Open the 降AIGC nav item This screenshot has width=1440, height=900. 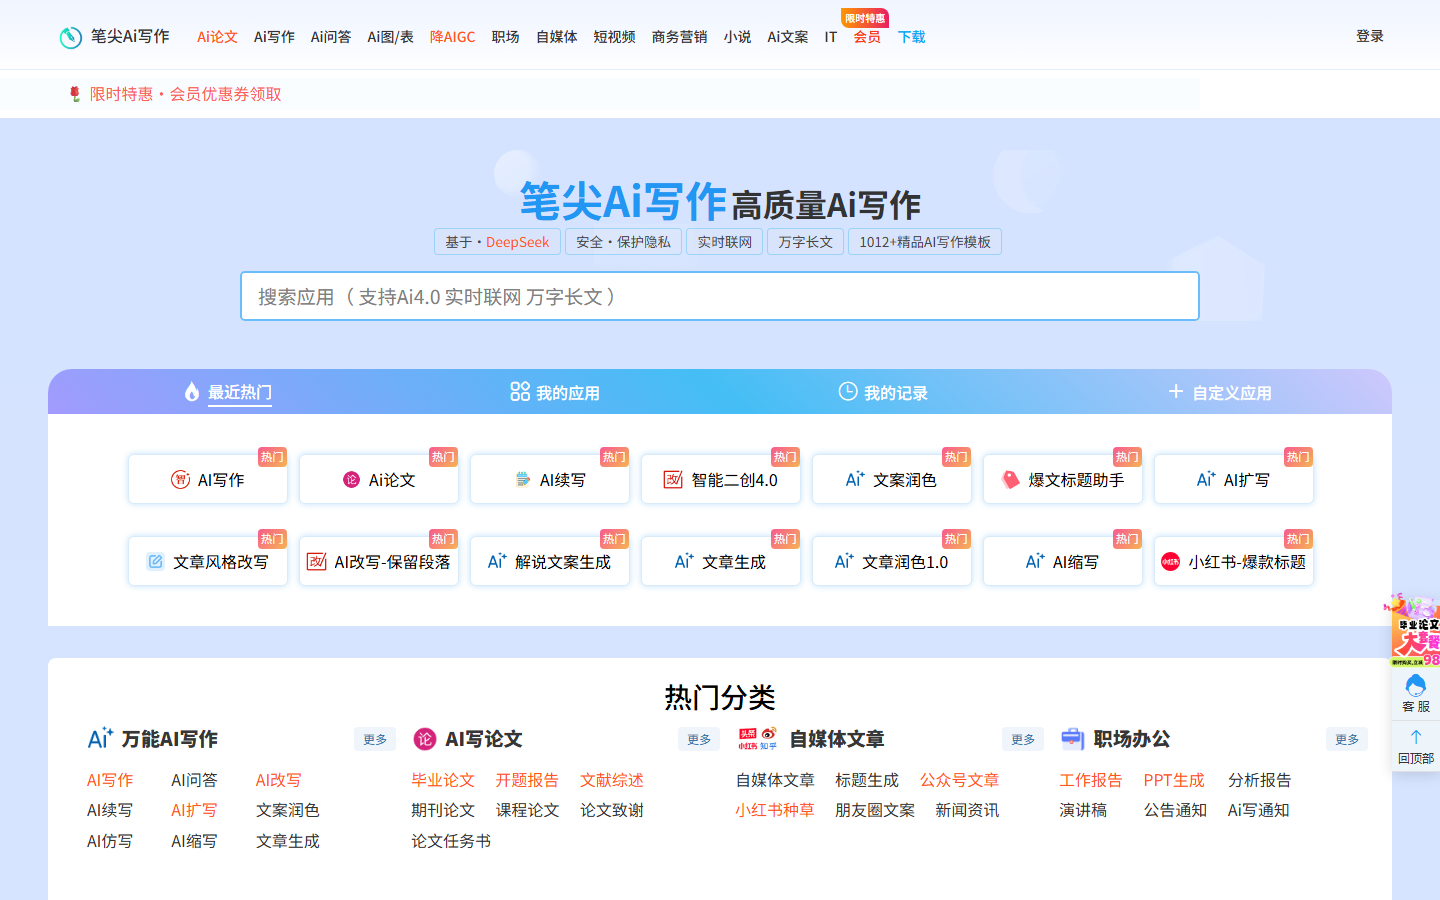(453, 37)
